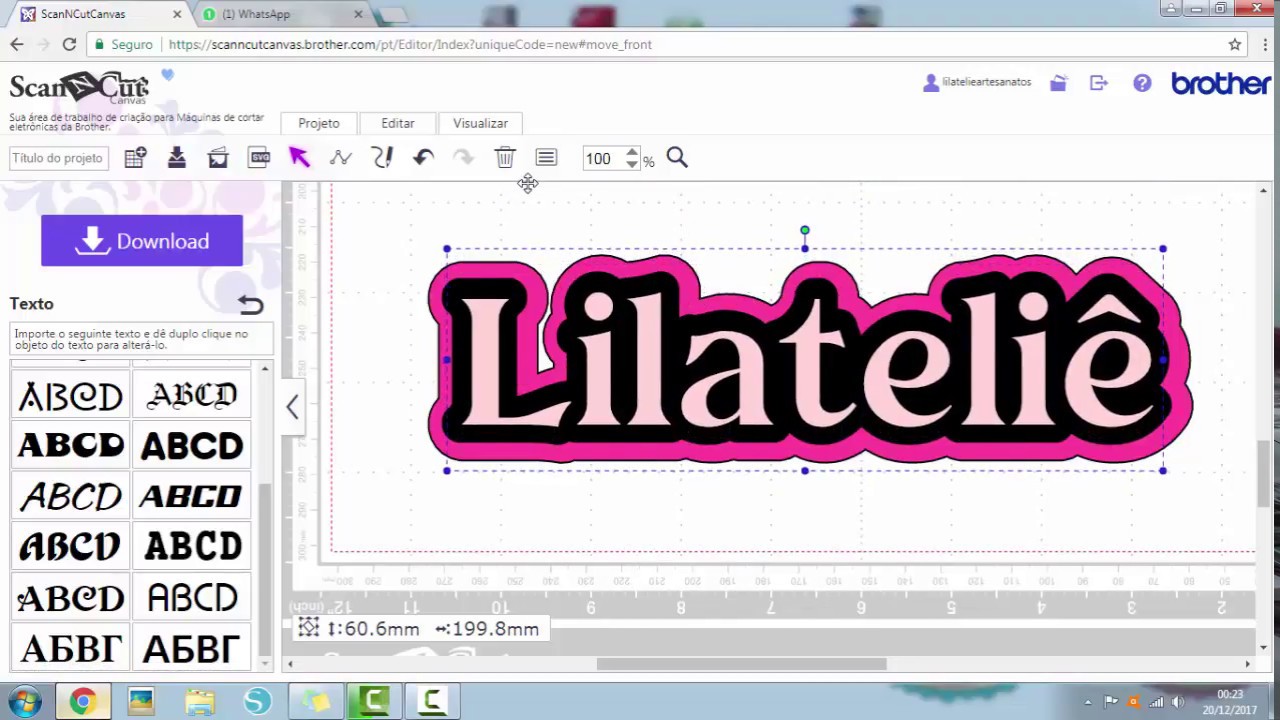The image size is (1280, 720).
Task: Open the Projeto tab
Action: pyautogui.click(x=319, y=123)
